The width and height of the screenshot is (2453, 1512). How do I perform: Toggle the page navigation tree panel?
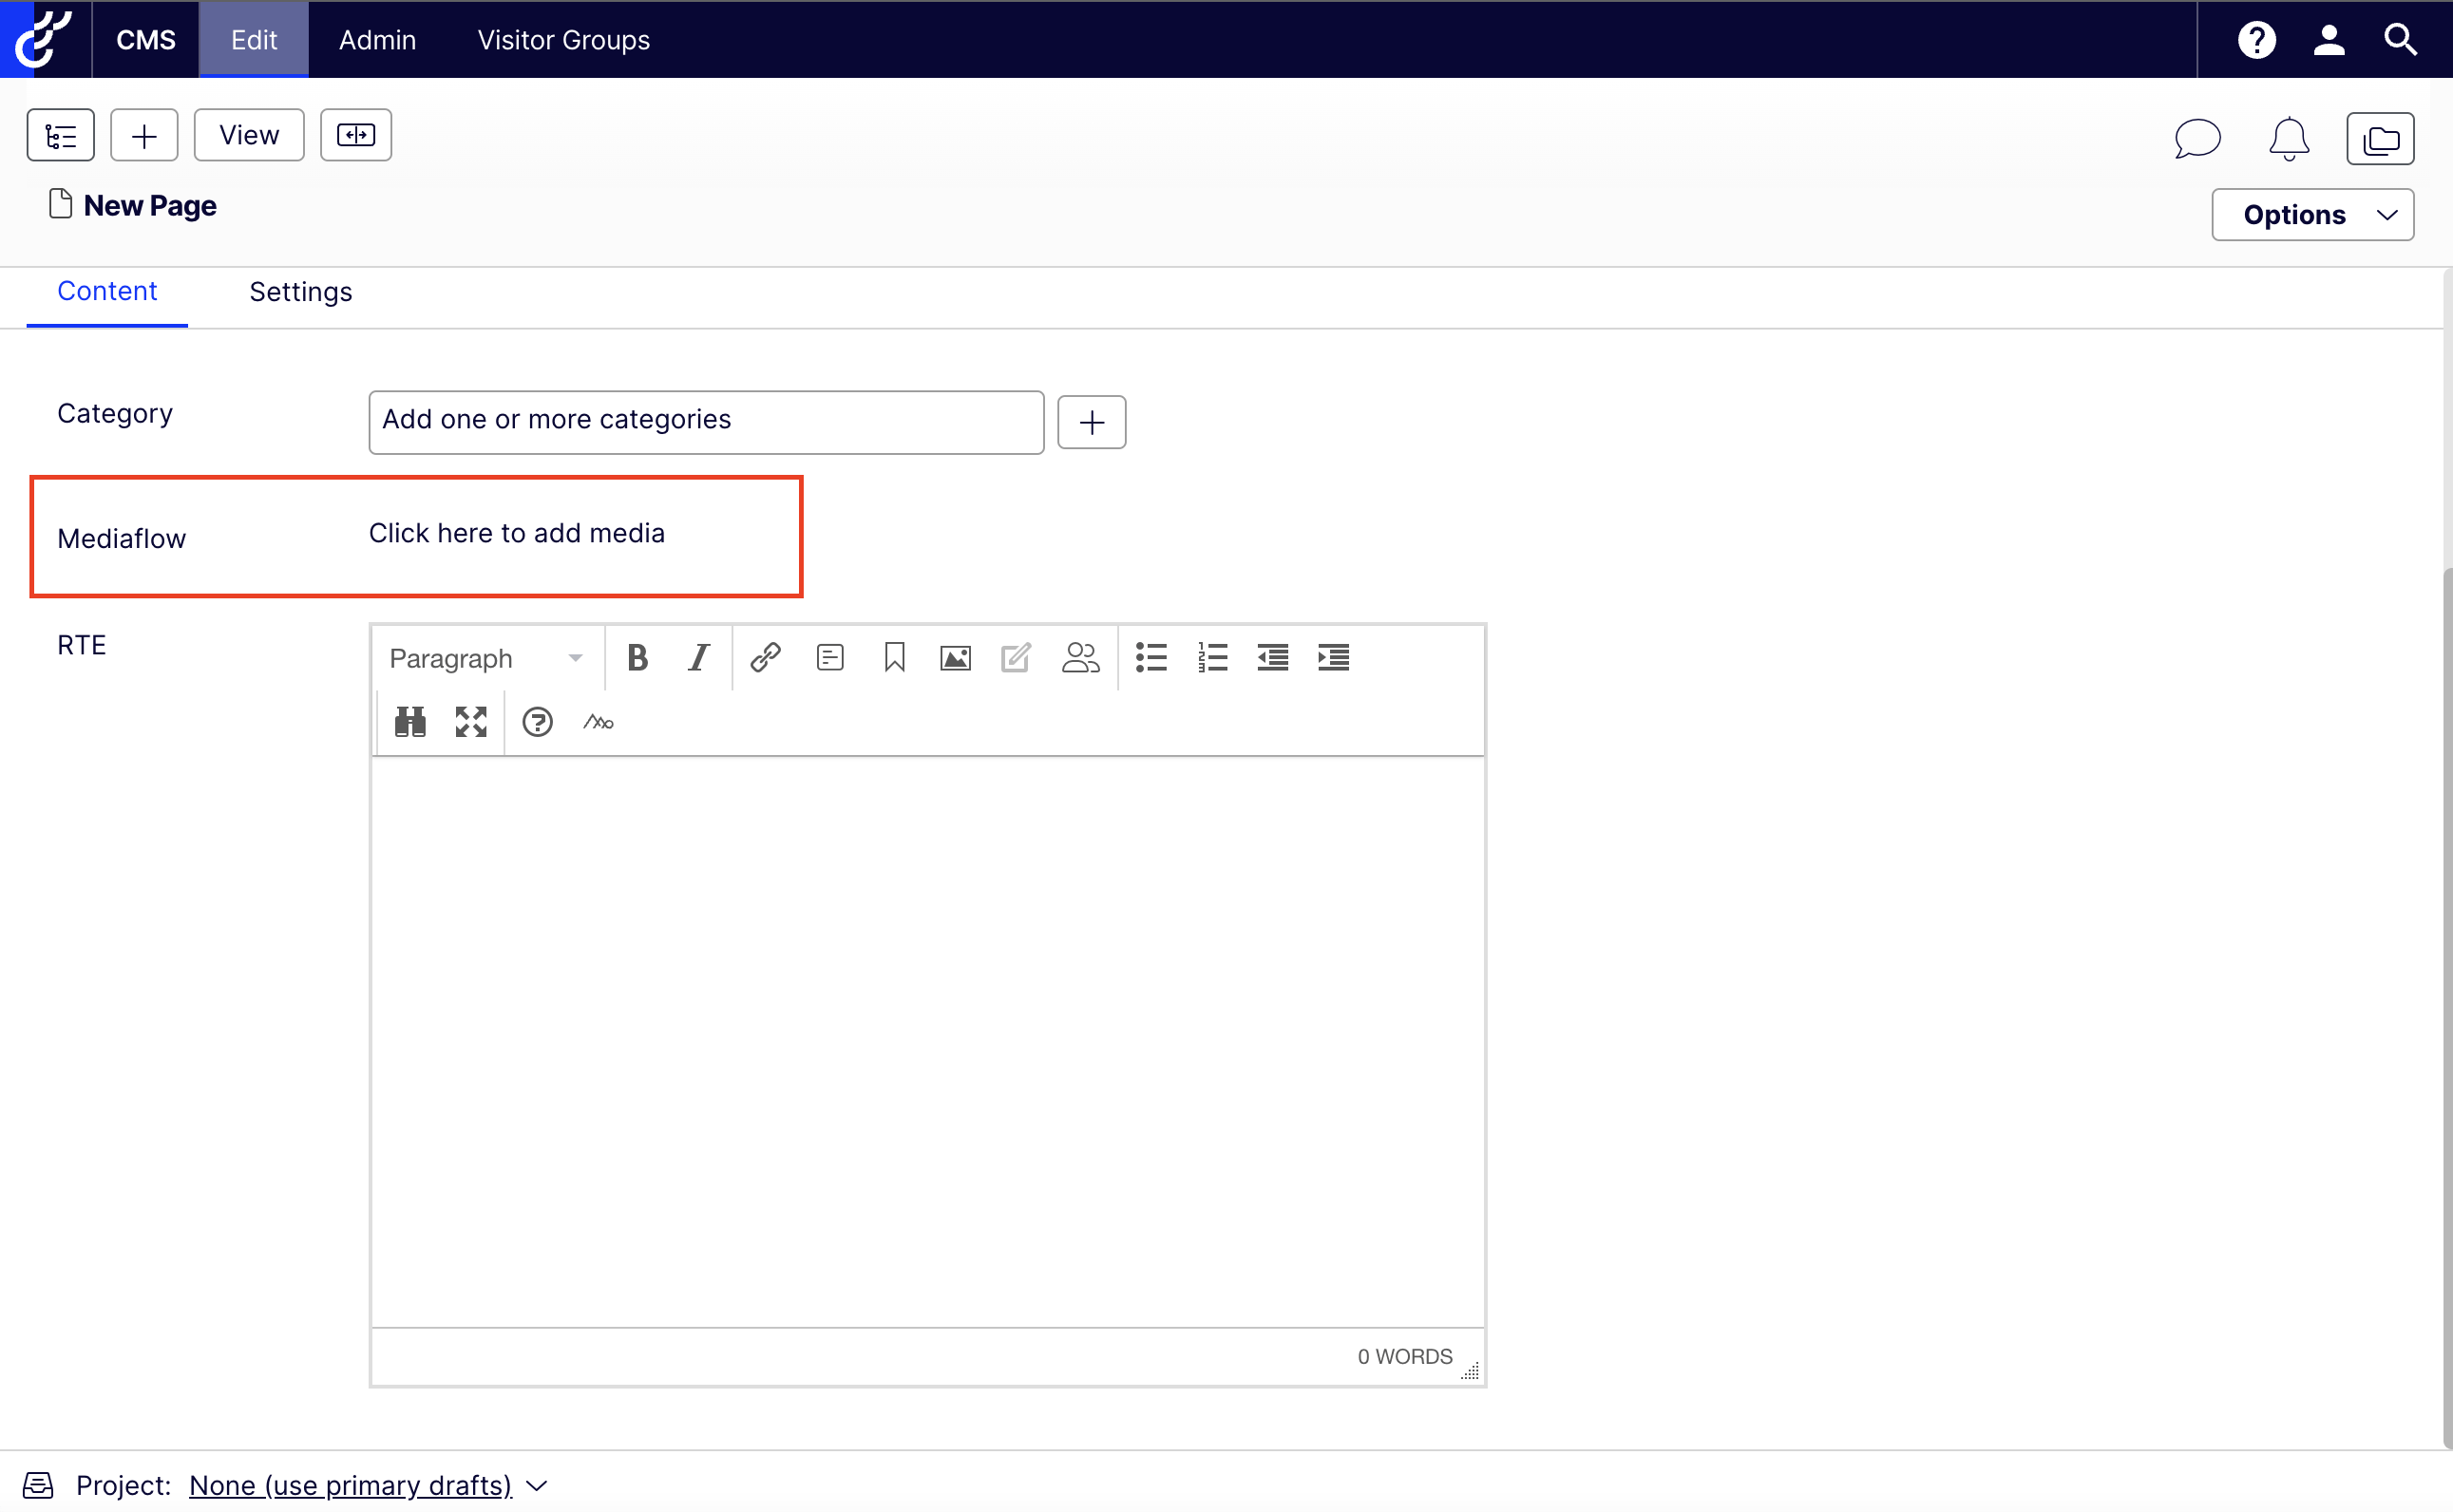pos(60,134)
